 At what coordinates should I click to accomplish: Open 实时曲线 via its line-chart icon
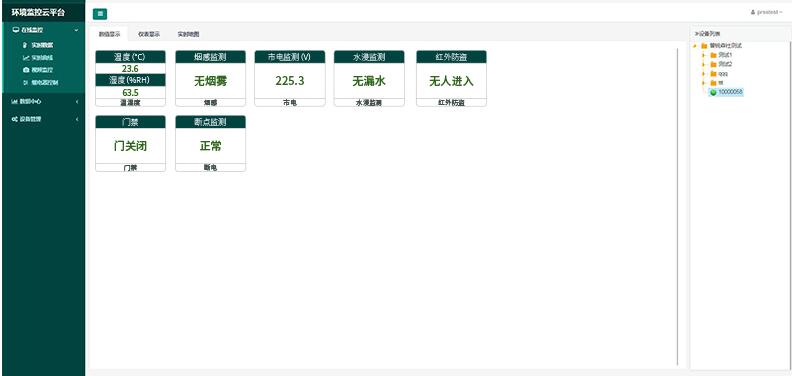point(26,57)
